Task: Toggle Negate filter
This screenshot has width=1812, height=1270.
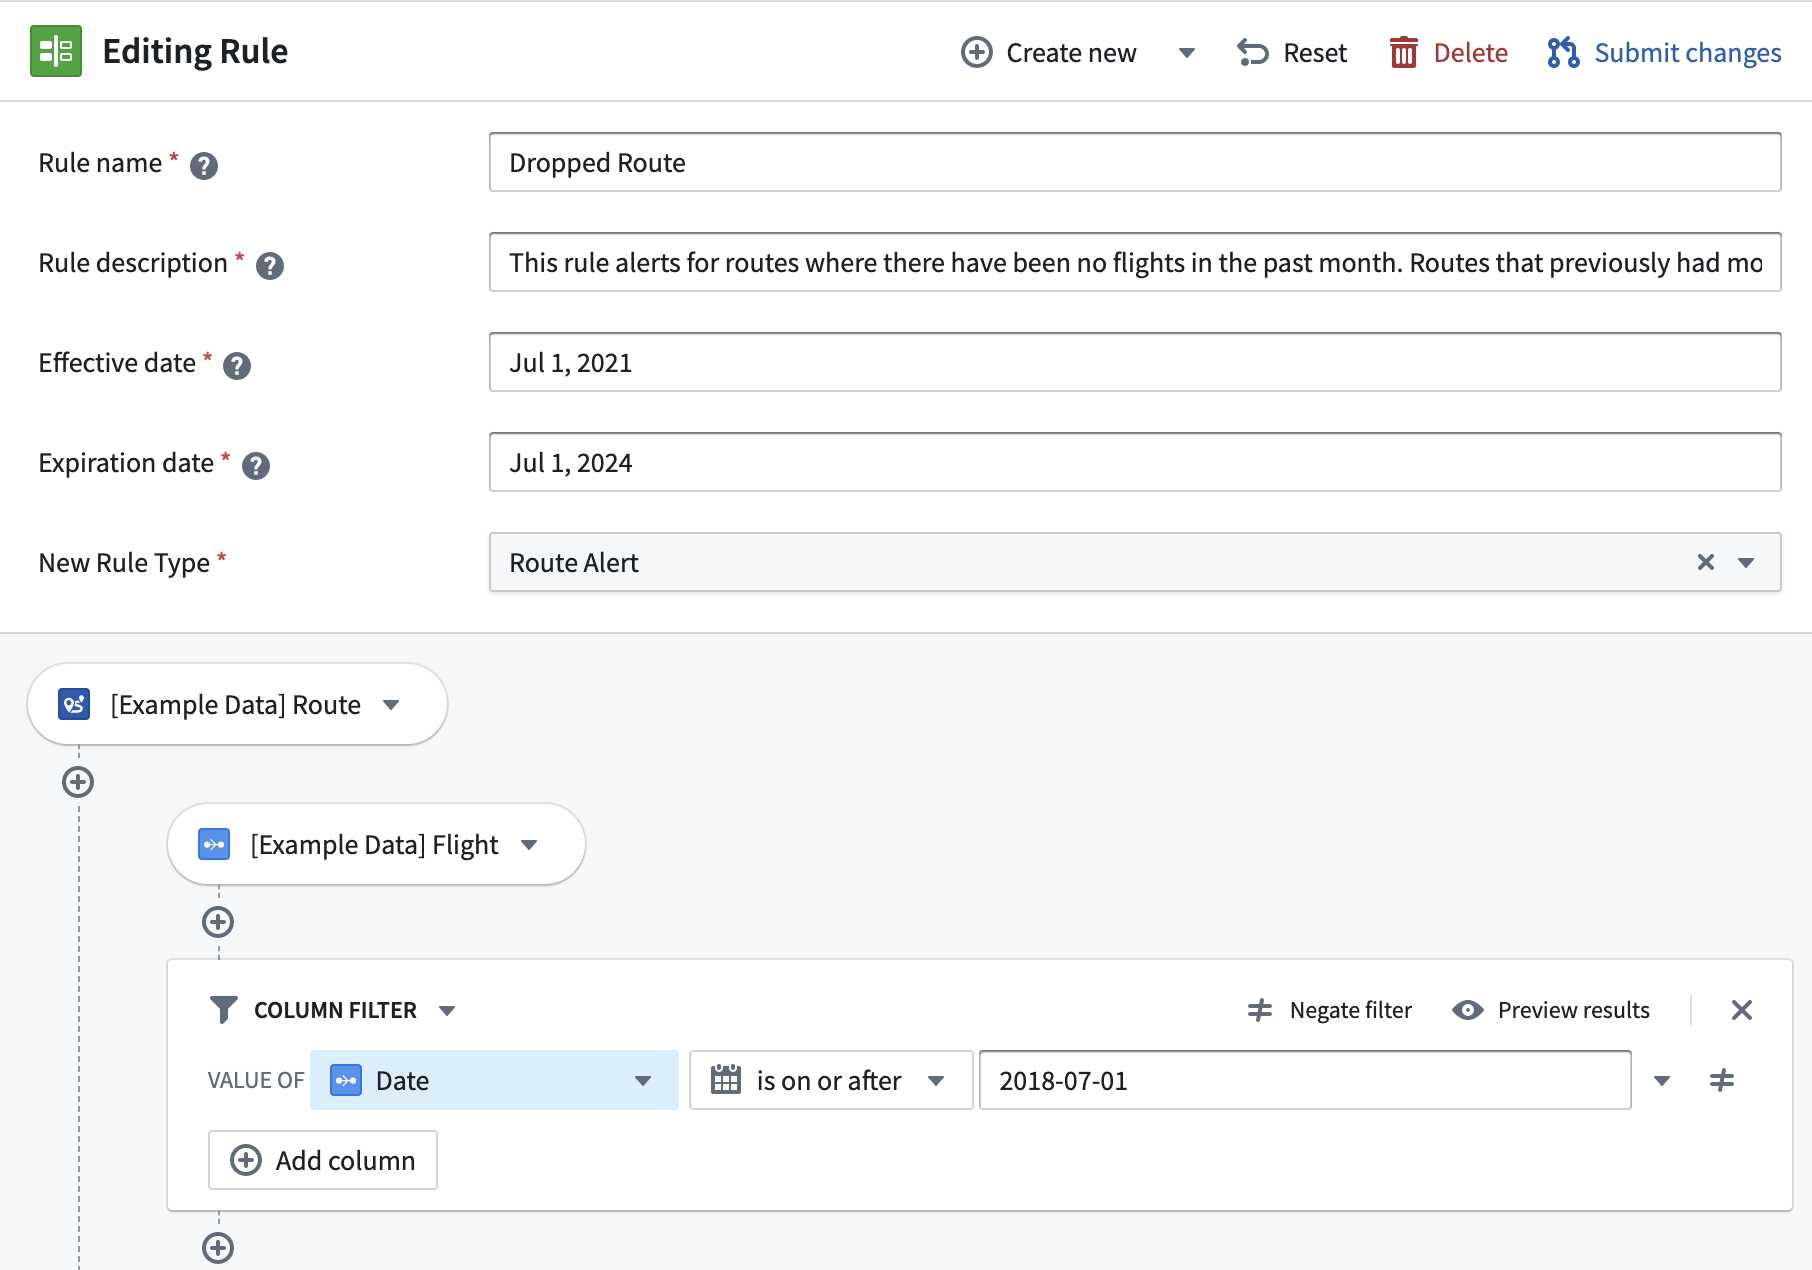Action: click(1330, 1010)
